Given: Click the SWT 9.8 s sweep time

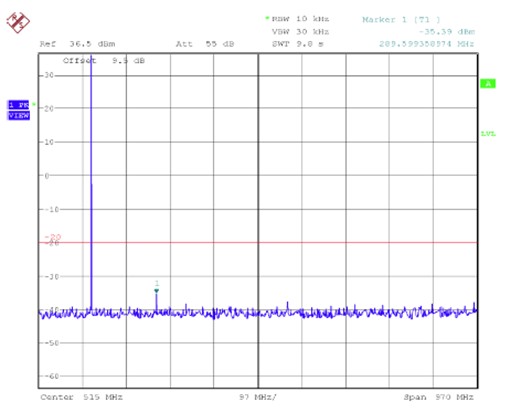Looking at the screenshot, I should [x=297, y=44].
